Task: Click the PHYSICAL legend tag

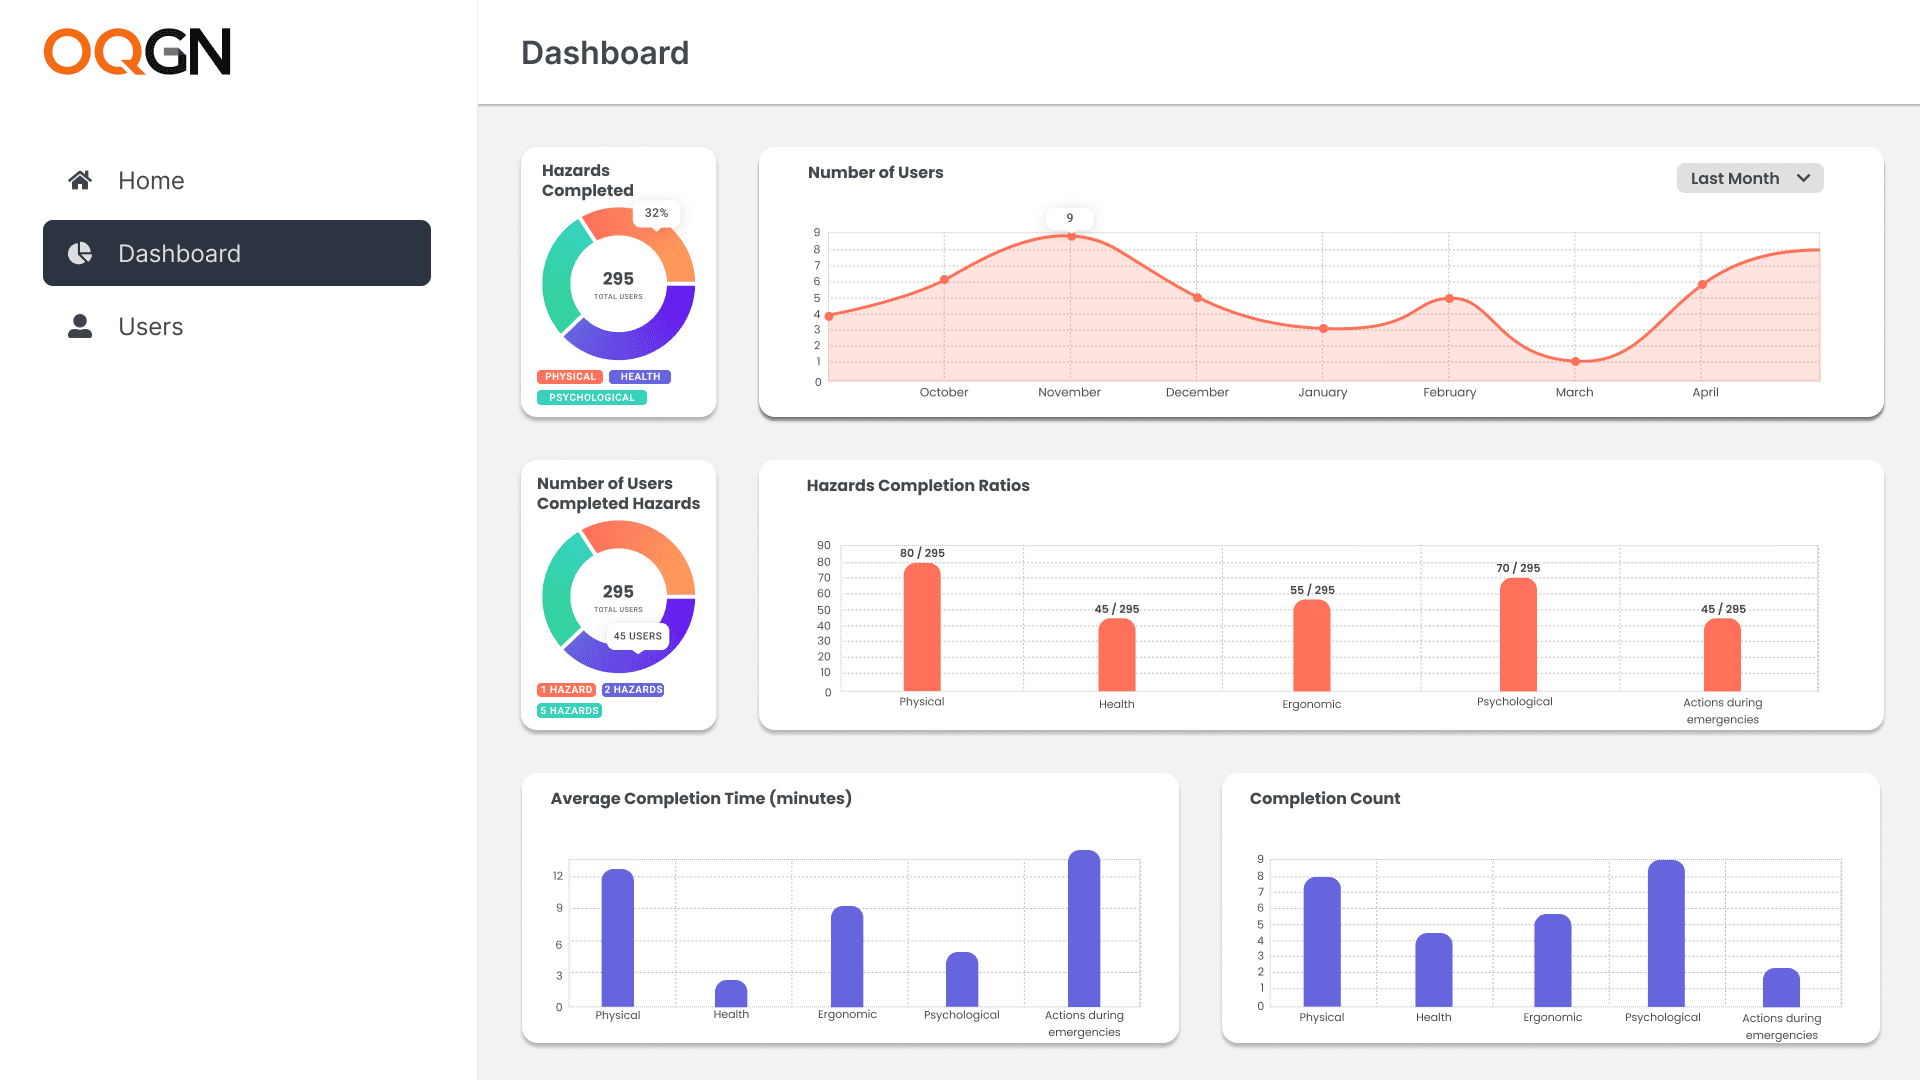Action: (570, 377)
